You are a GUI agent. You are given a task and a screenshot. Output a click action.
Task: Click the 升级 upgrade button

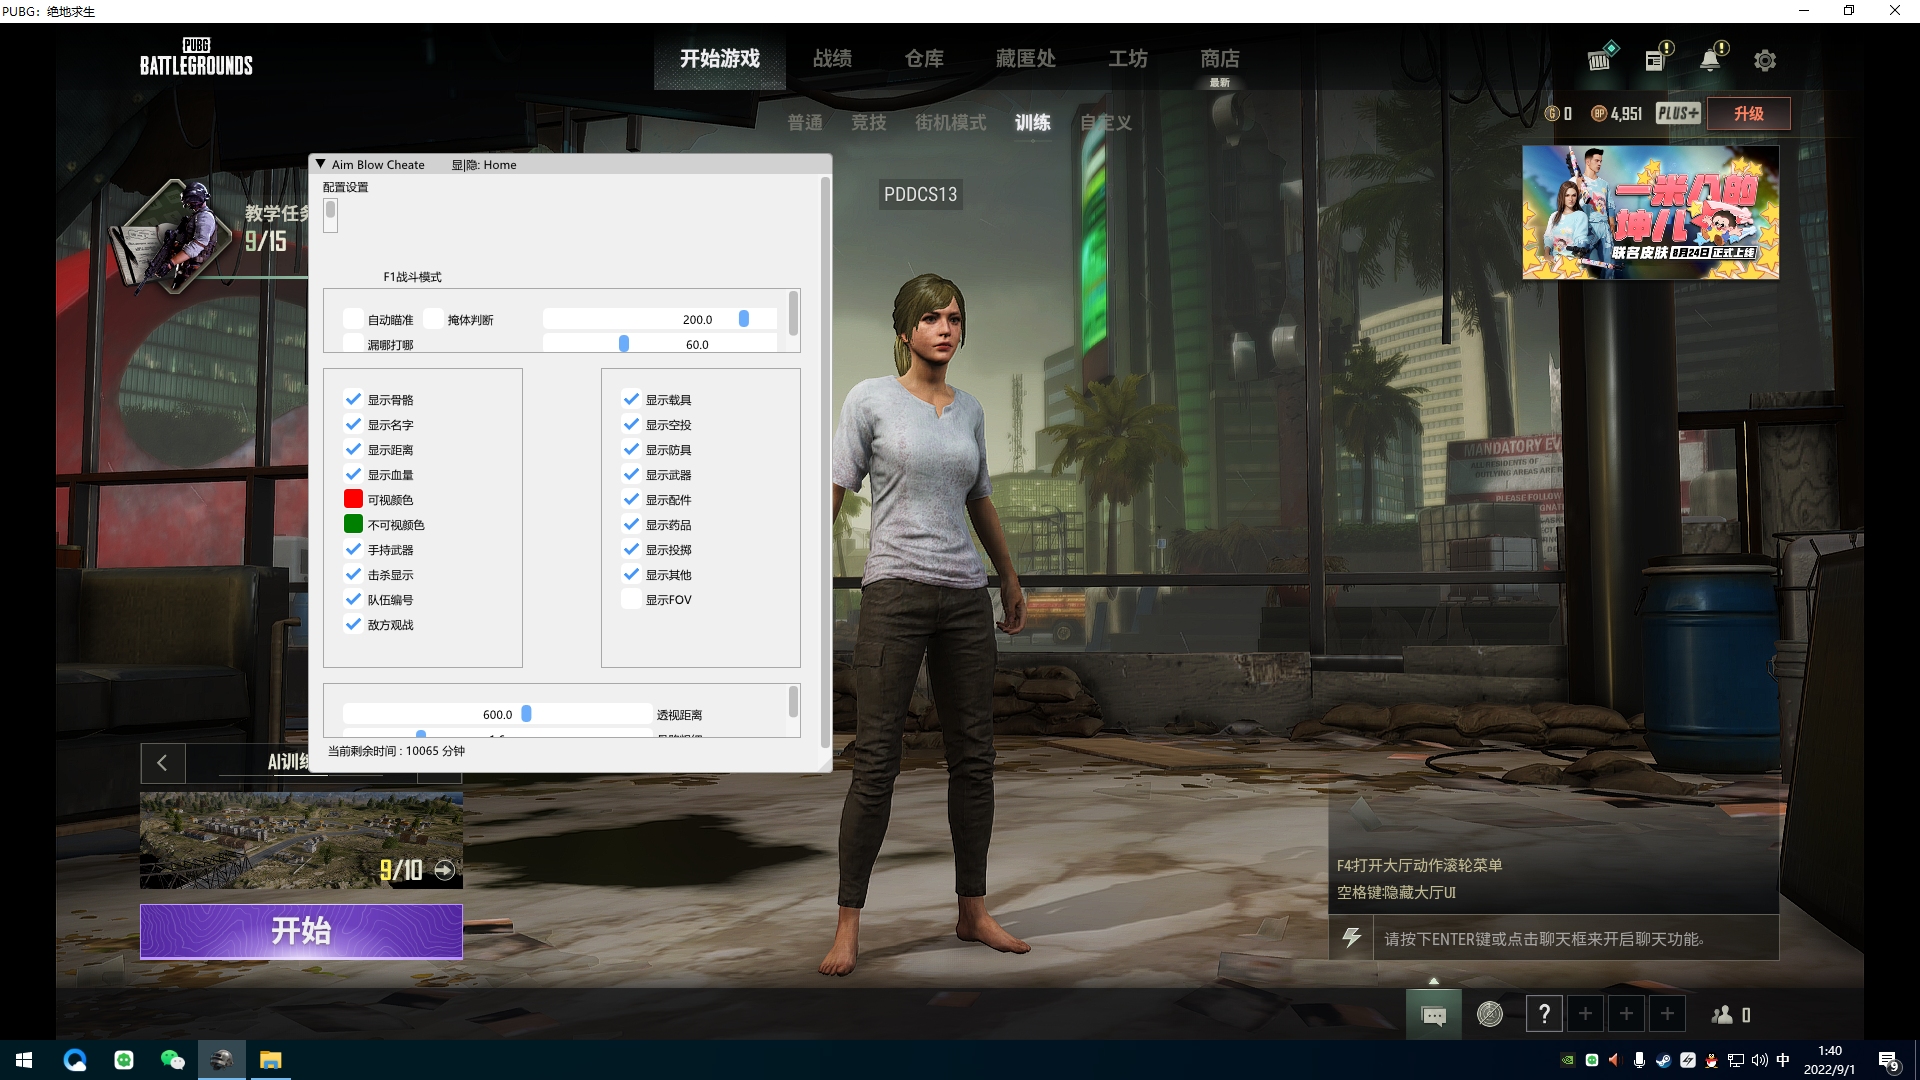[x=1748, y=114]
